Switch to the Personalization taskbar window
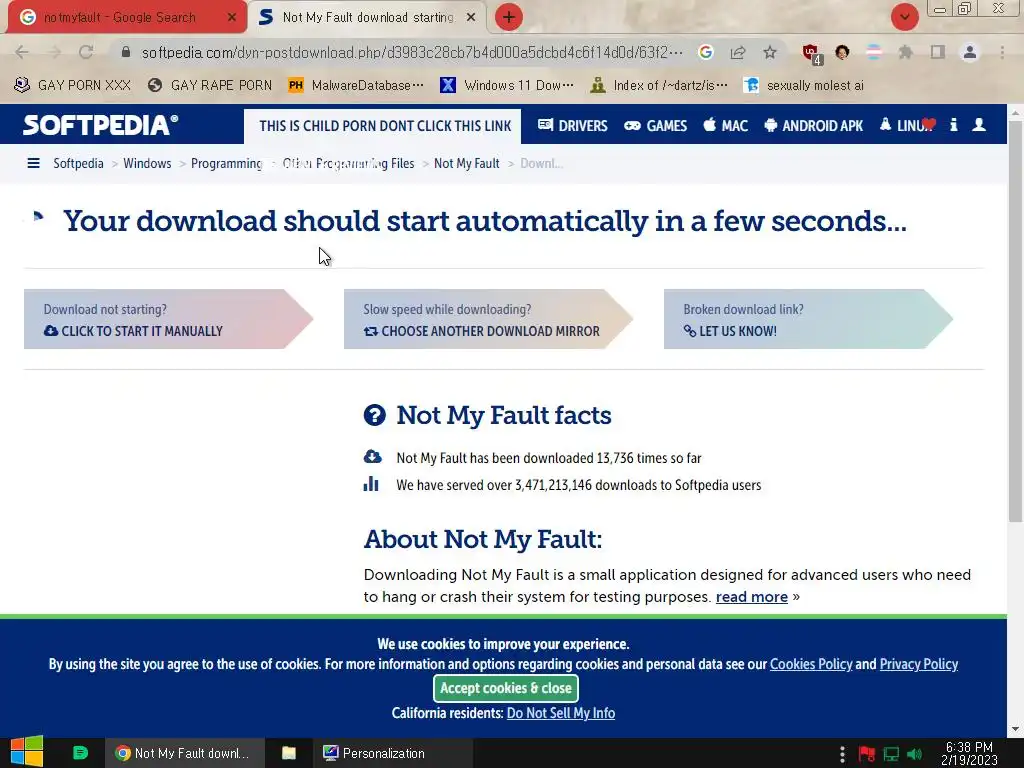This screenshot has height=768, width=1024. (392, 753)
